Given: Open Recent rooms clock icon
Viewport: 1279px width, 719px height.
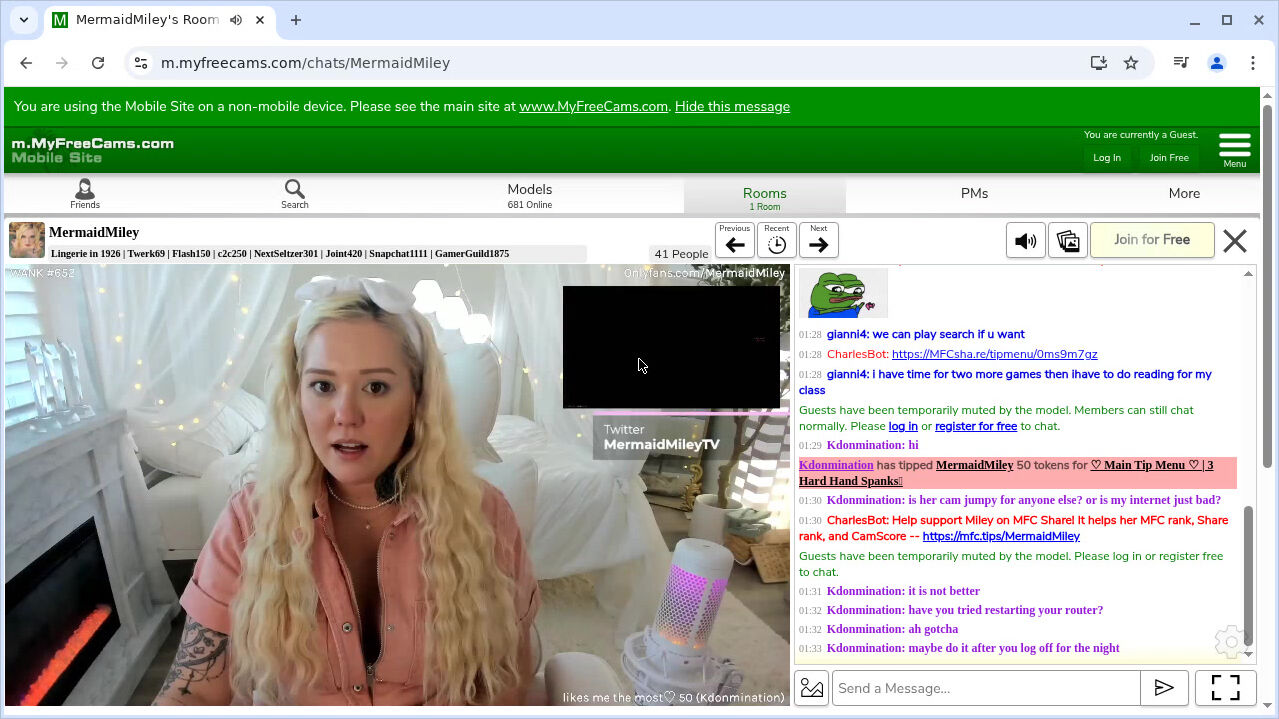Looking at the screenshot, I should coord(777,241).
